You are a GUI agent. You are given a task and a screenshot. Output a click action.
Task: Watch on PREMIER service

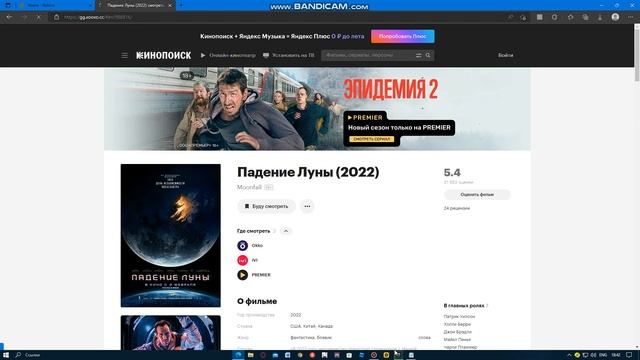tap(254, 275)
